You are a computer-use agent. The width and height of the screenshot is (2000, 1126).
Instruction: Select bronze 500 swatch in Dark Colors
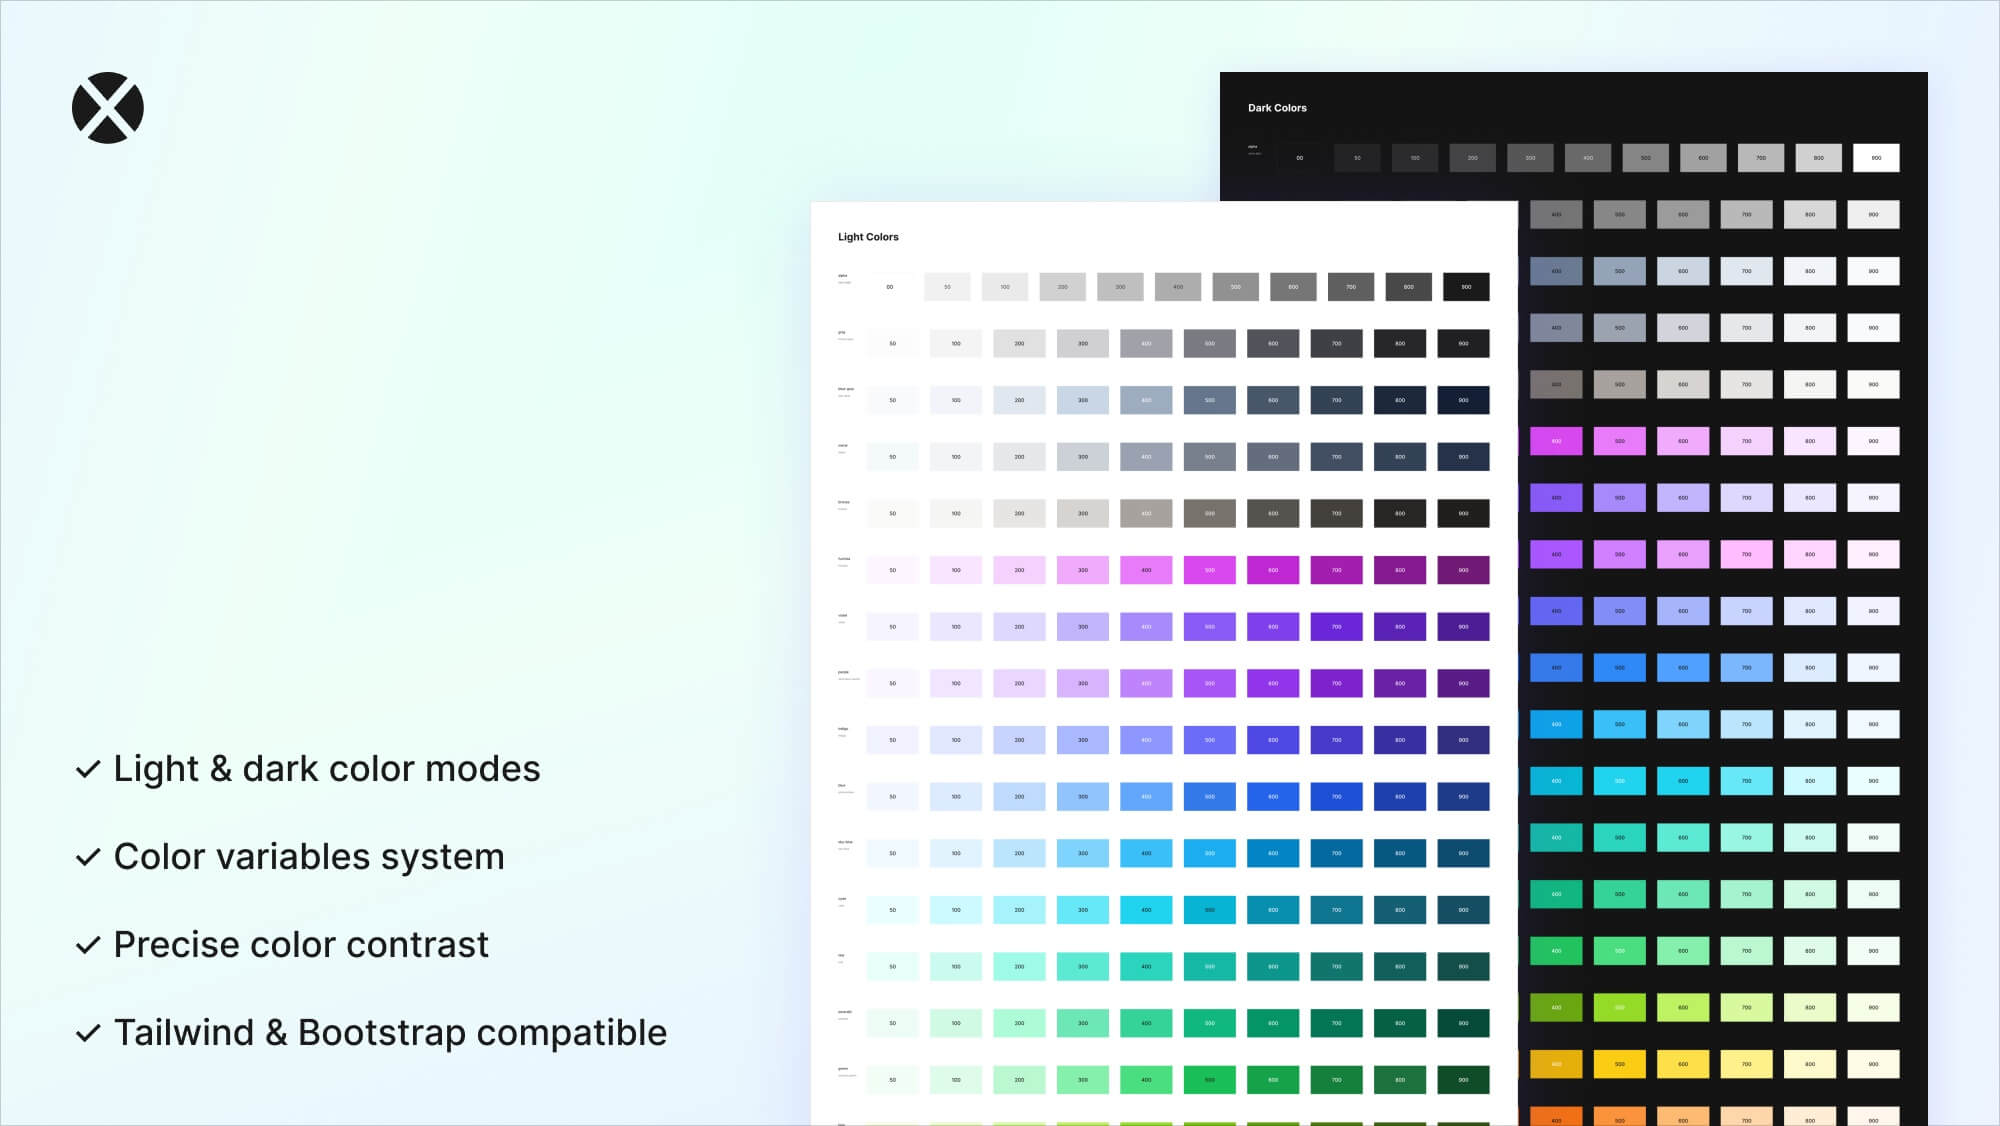pyautogui.click(x=1619, y=384)
